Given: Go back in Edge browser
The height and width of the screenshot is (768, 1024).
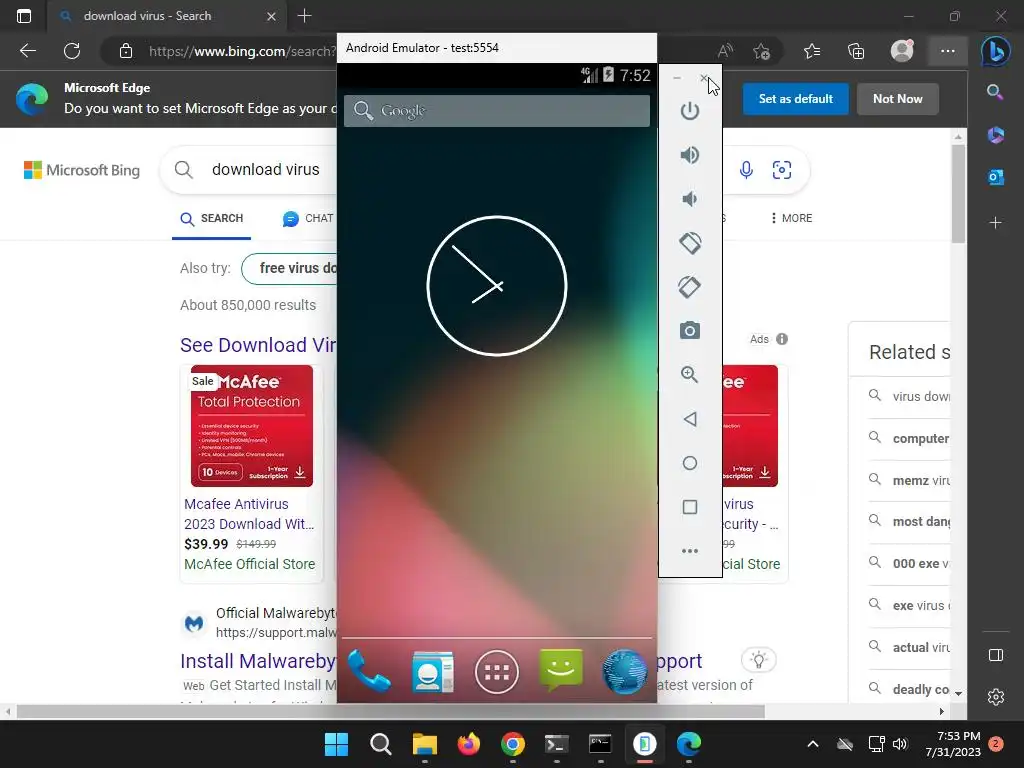Looking at the screenshot, I should click(27, 51).
